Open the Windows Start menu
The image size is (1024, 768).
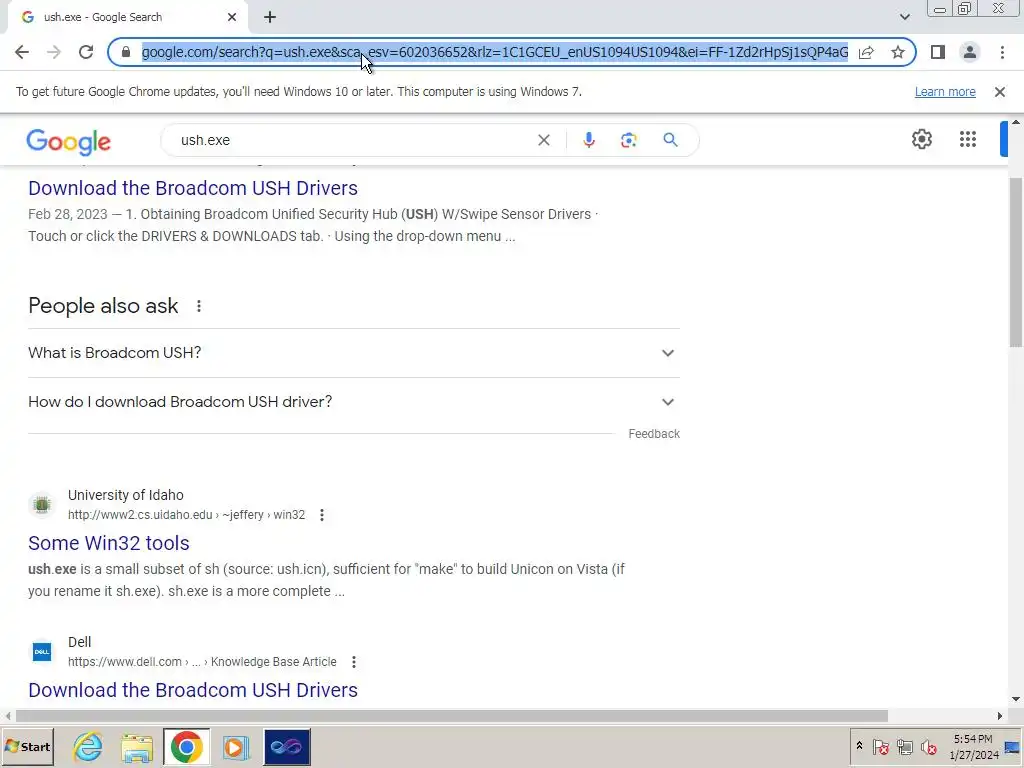click(x=27, y=746)
